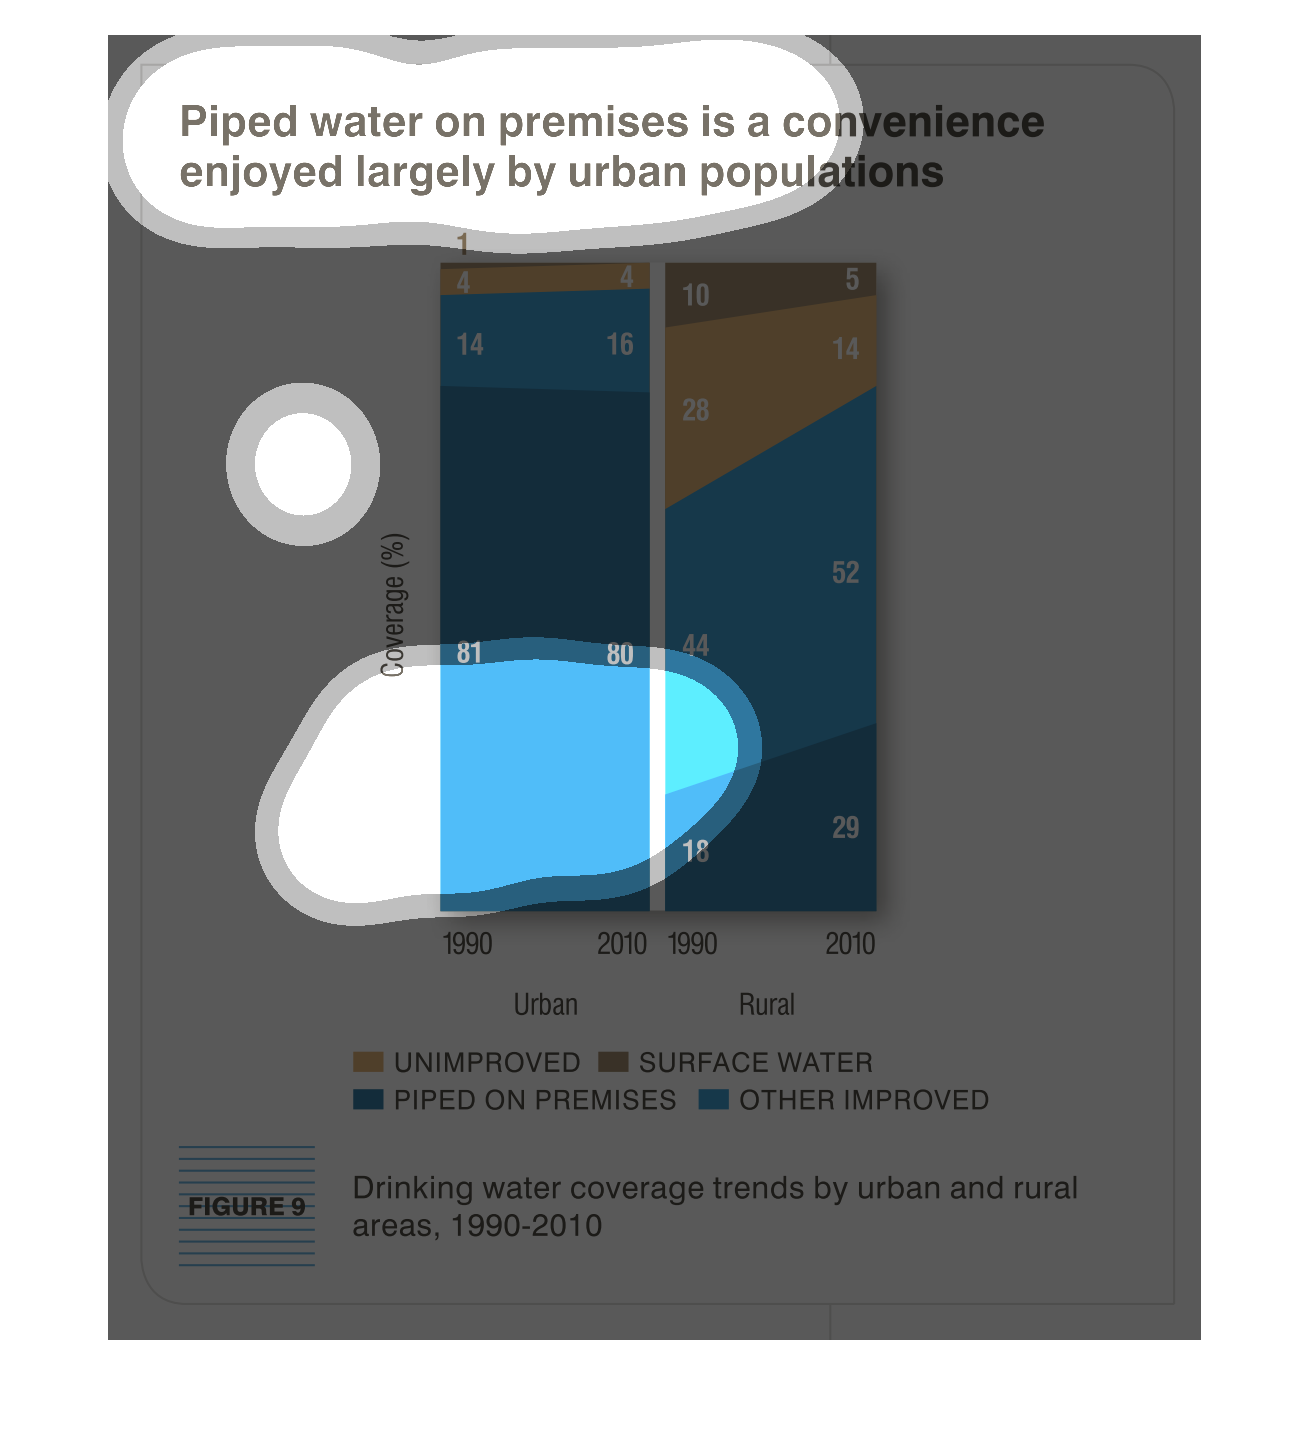Viewport: 1310px width, 1434px height.
Task: Click the 10 surface water value
Action: pyautogui.click(x=696, y=295)
